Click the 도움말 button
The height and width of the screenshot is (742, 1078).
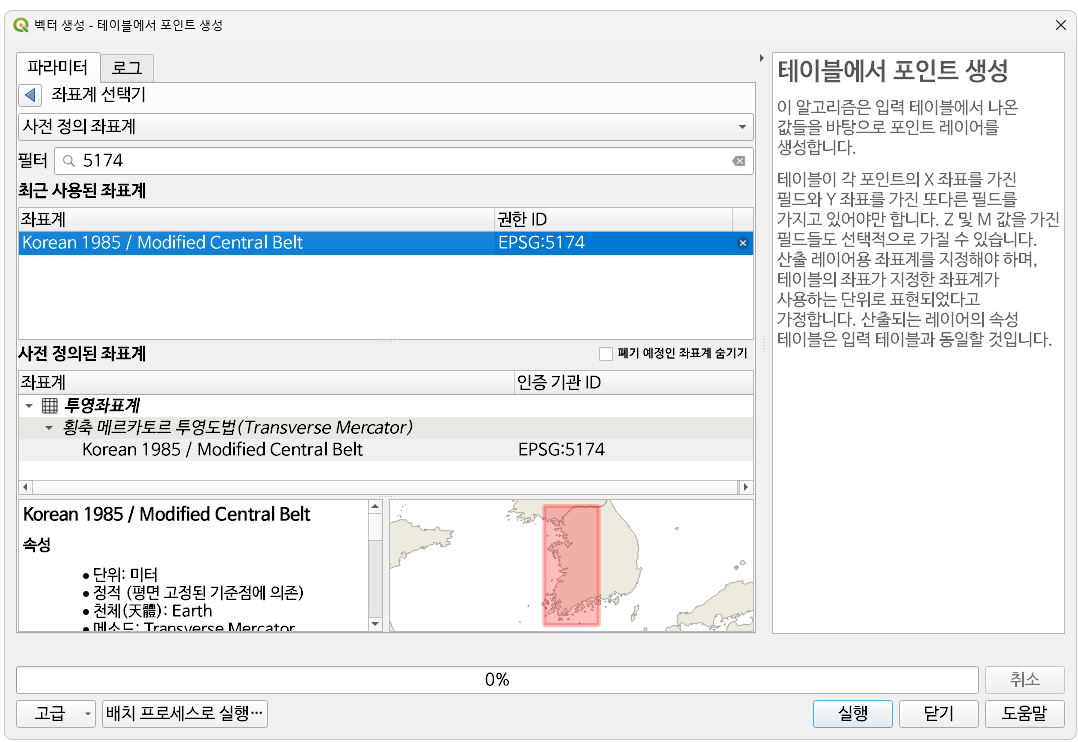[1024, 714]
